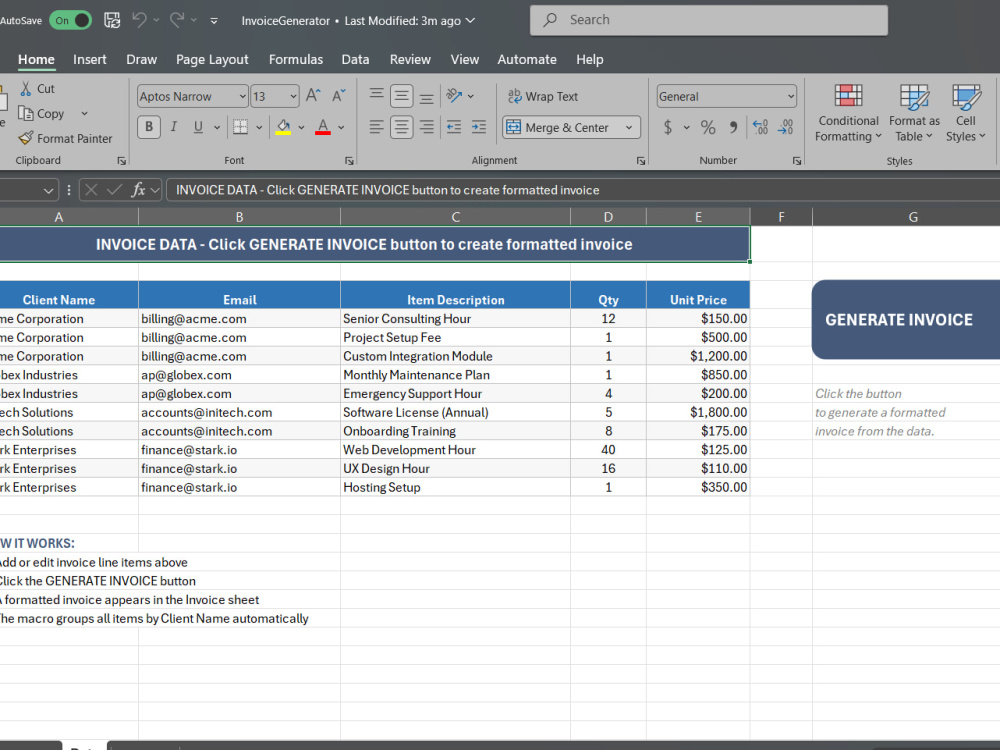Toggle Underline formatting
The height and width of the screenshot is (750, 1000).
coord(198,127)
